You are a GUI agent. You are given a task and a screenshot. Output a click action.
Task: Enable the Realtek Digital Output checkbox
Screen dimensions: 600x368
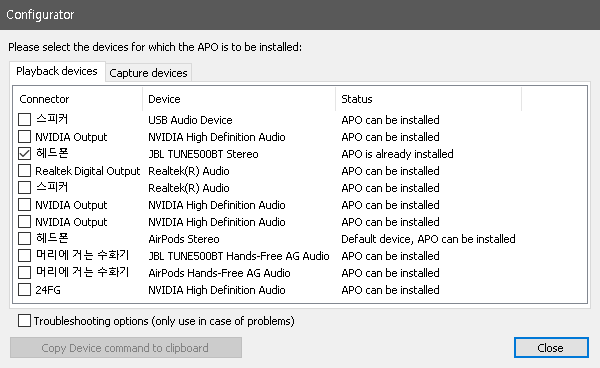24,171
